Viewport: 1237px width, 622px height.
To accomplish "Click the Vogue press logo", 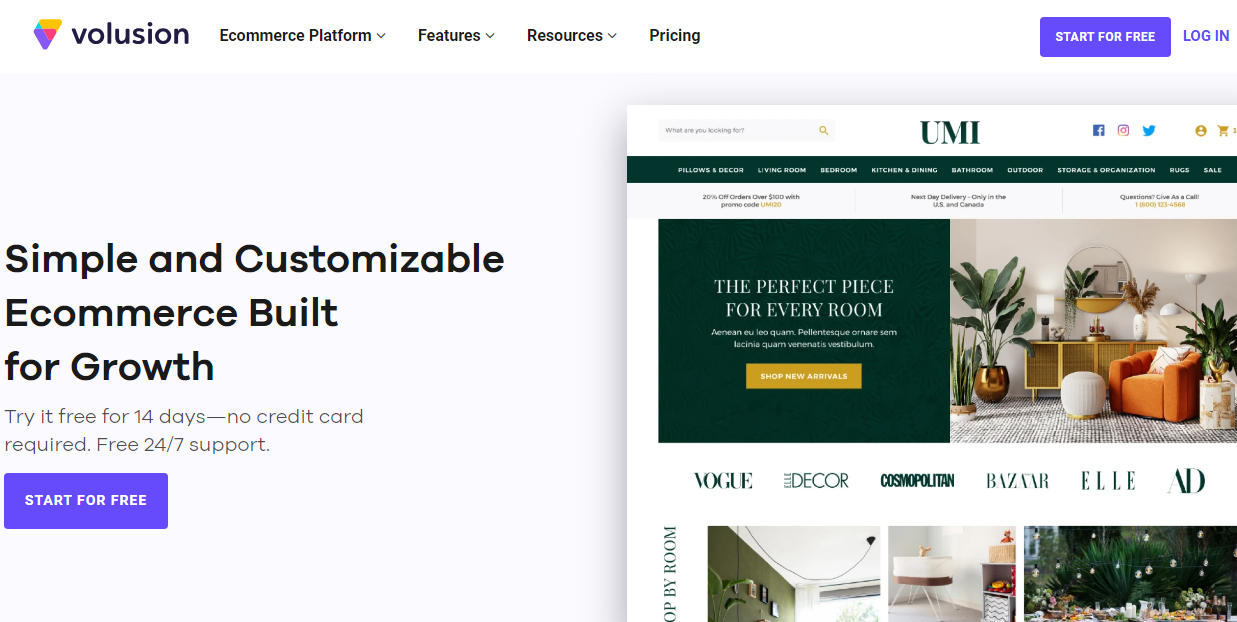I will tap(723, 480).
